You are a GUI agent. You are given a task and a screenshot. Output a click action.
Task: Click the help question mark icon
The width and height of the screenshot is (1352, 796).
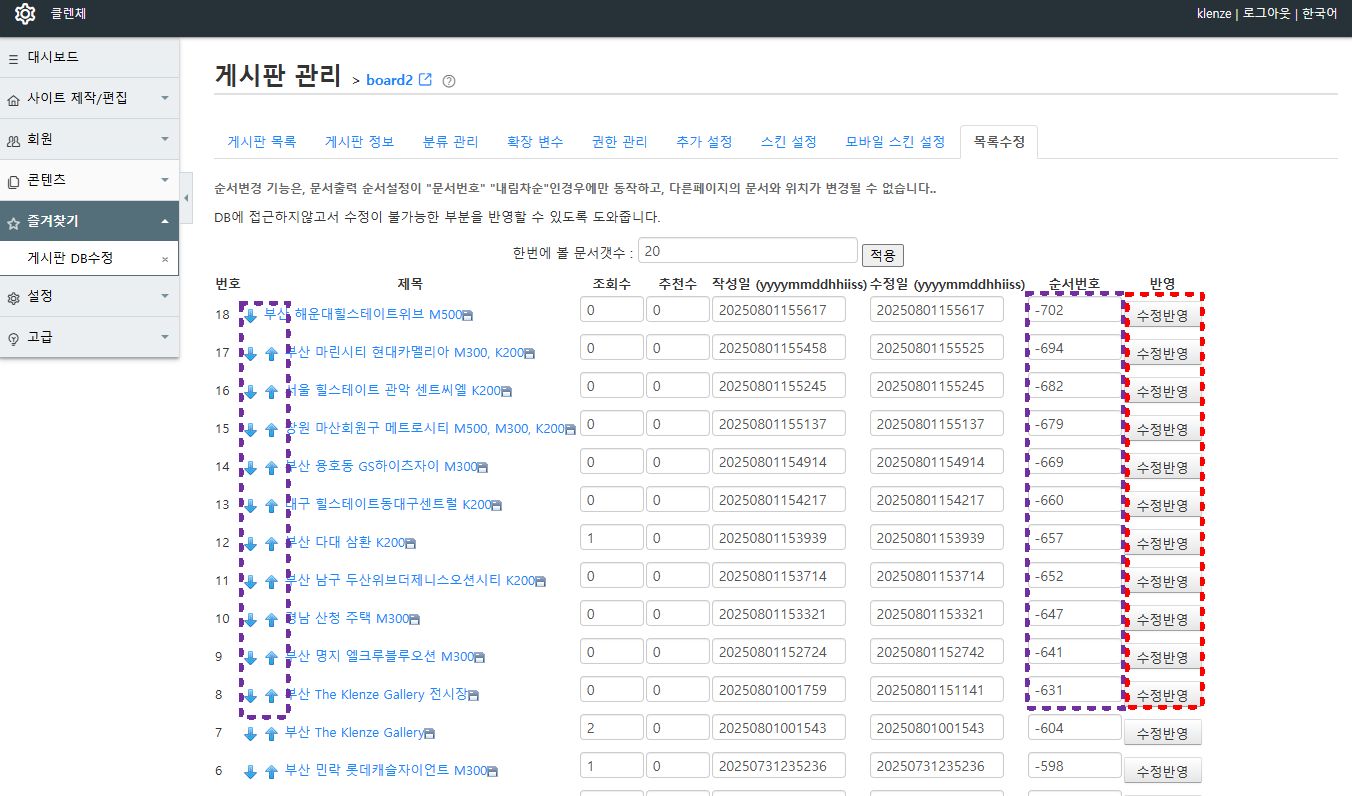[x=449, y=81]
